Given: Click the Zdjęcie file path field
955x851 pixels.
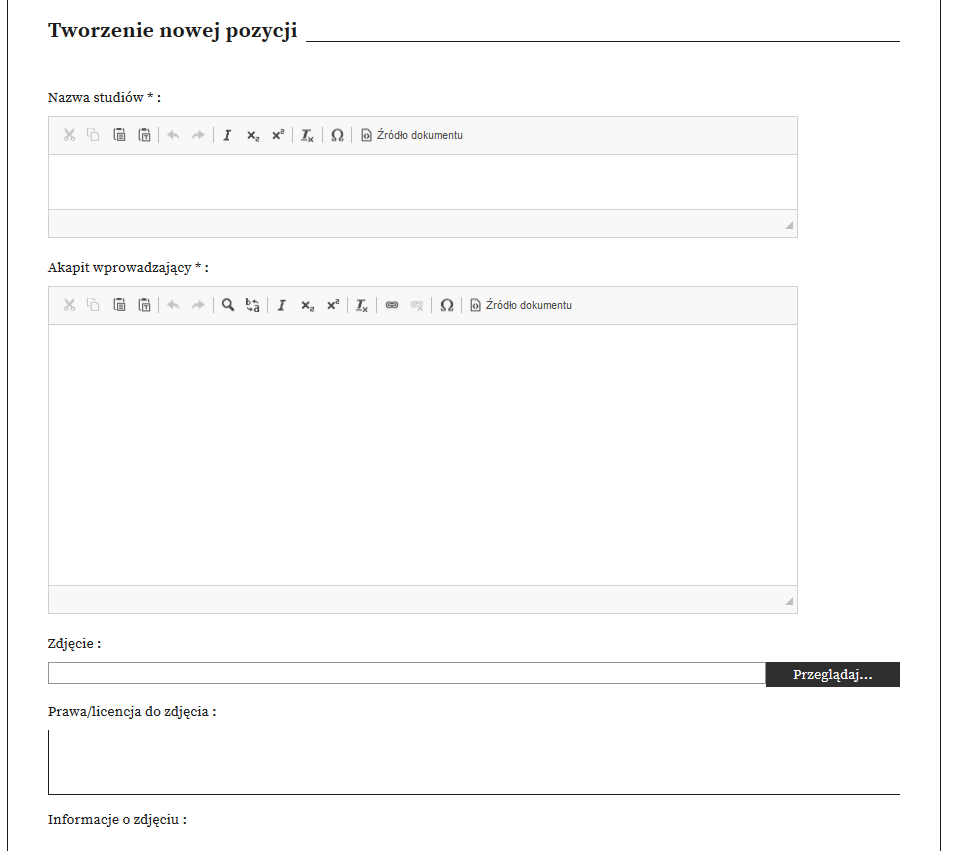Looking at the screenshot, I should coord(406,673).
